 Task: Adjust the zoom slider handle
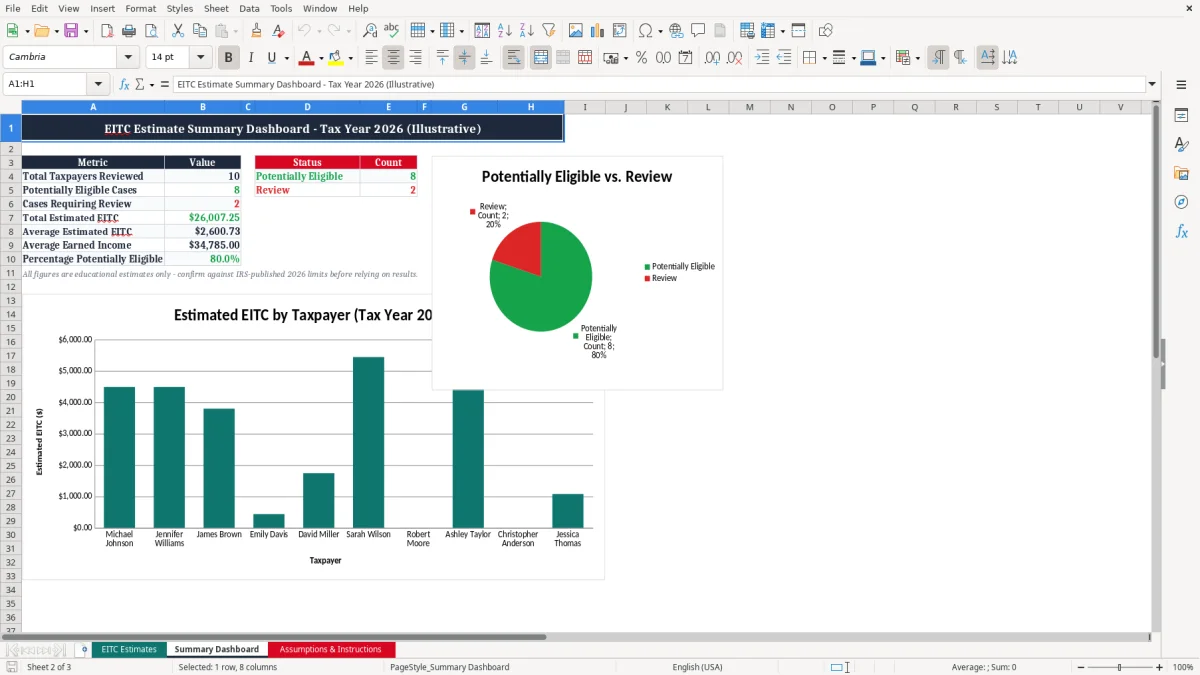pos(1120,667)
